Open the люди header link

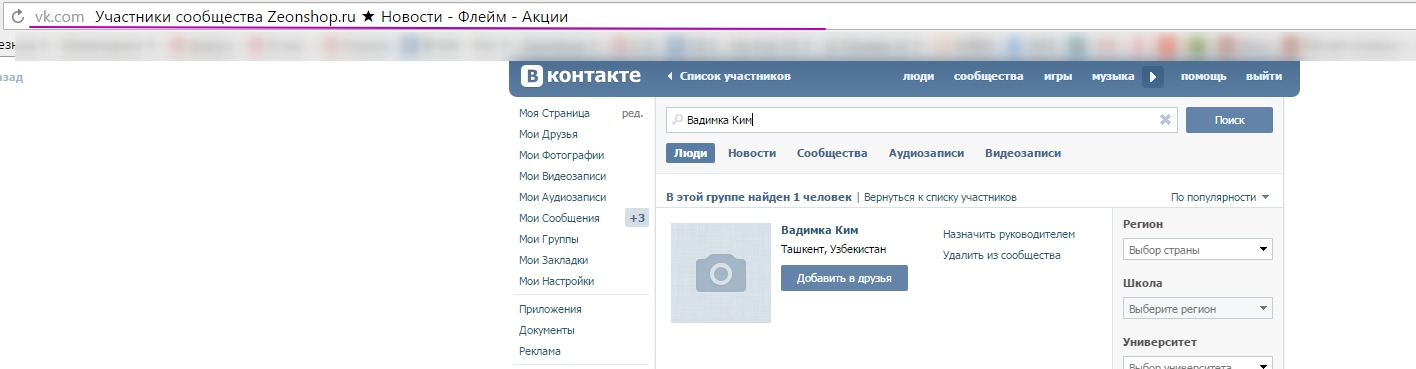918,76
